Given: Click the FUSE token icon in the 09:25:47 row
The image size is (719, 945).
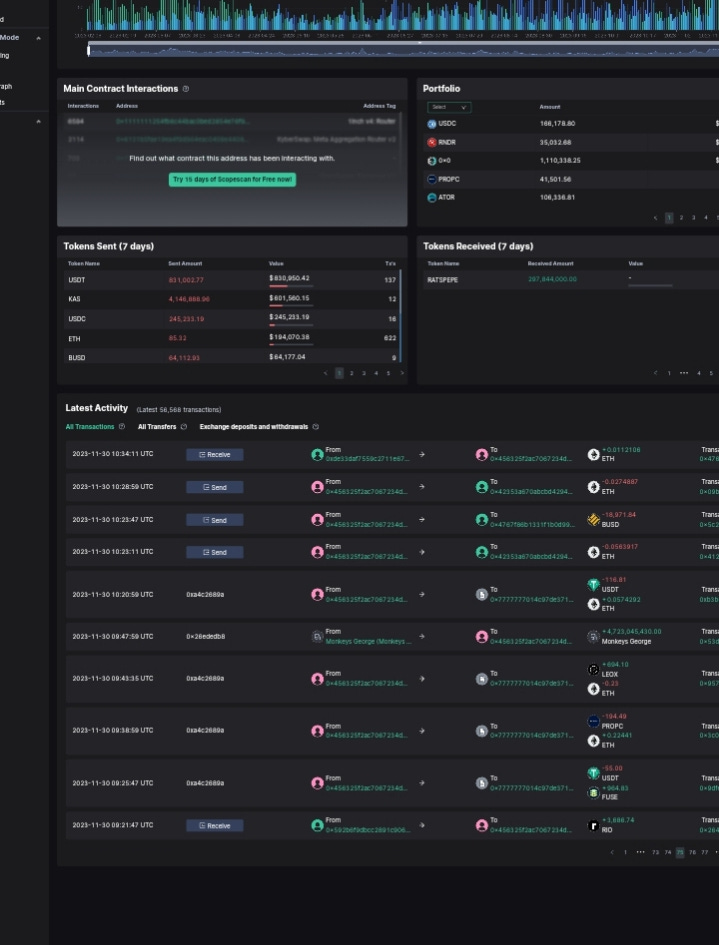Looking at the screenshot, I should click(594, 793).
